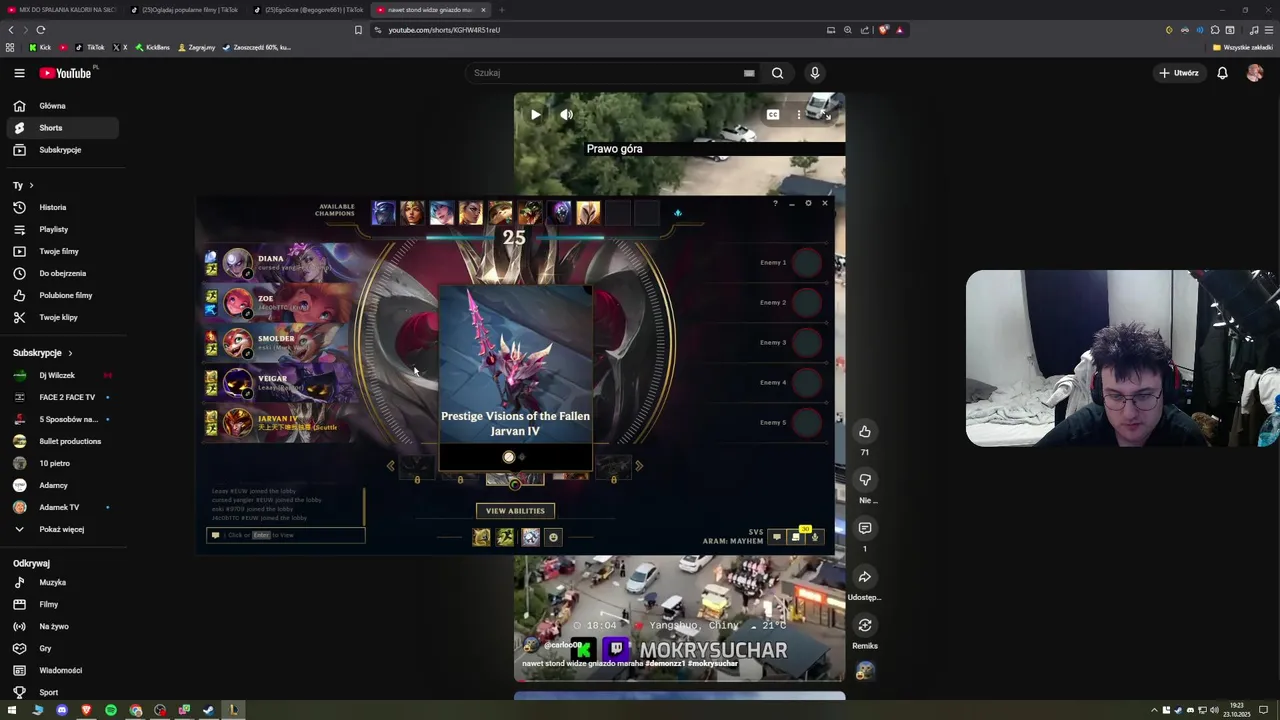Click the champ select chat input field

[x=286, y=535]
